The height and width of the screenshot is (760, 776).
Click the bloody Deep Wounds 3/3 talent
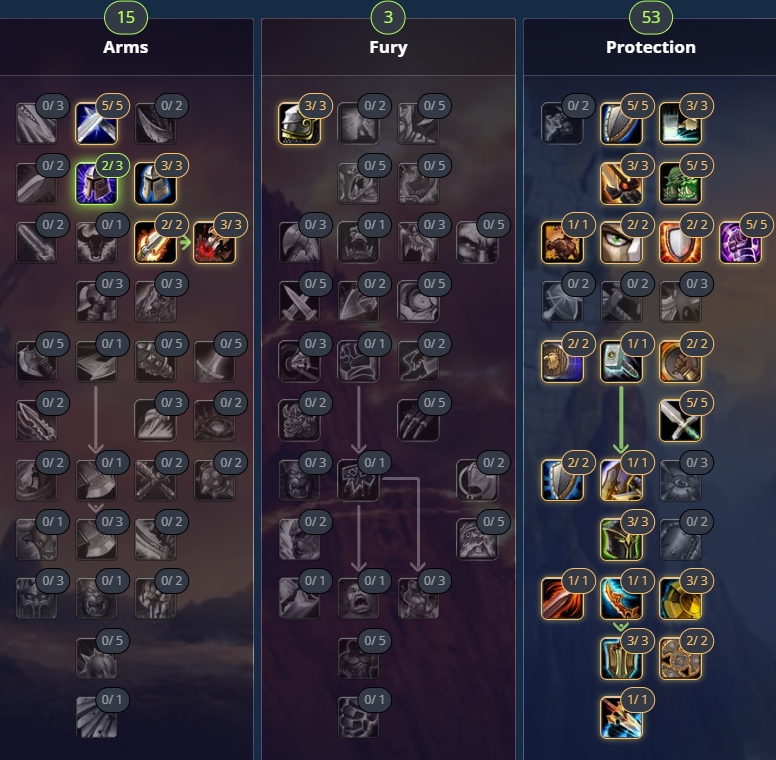coord(215,242)
